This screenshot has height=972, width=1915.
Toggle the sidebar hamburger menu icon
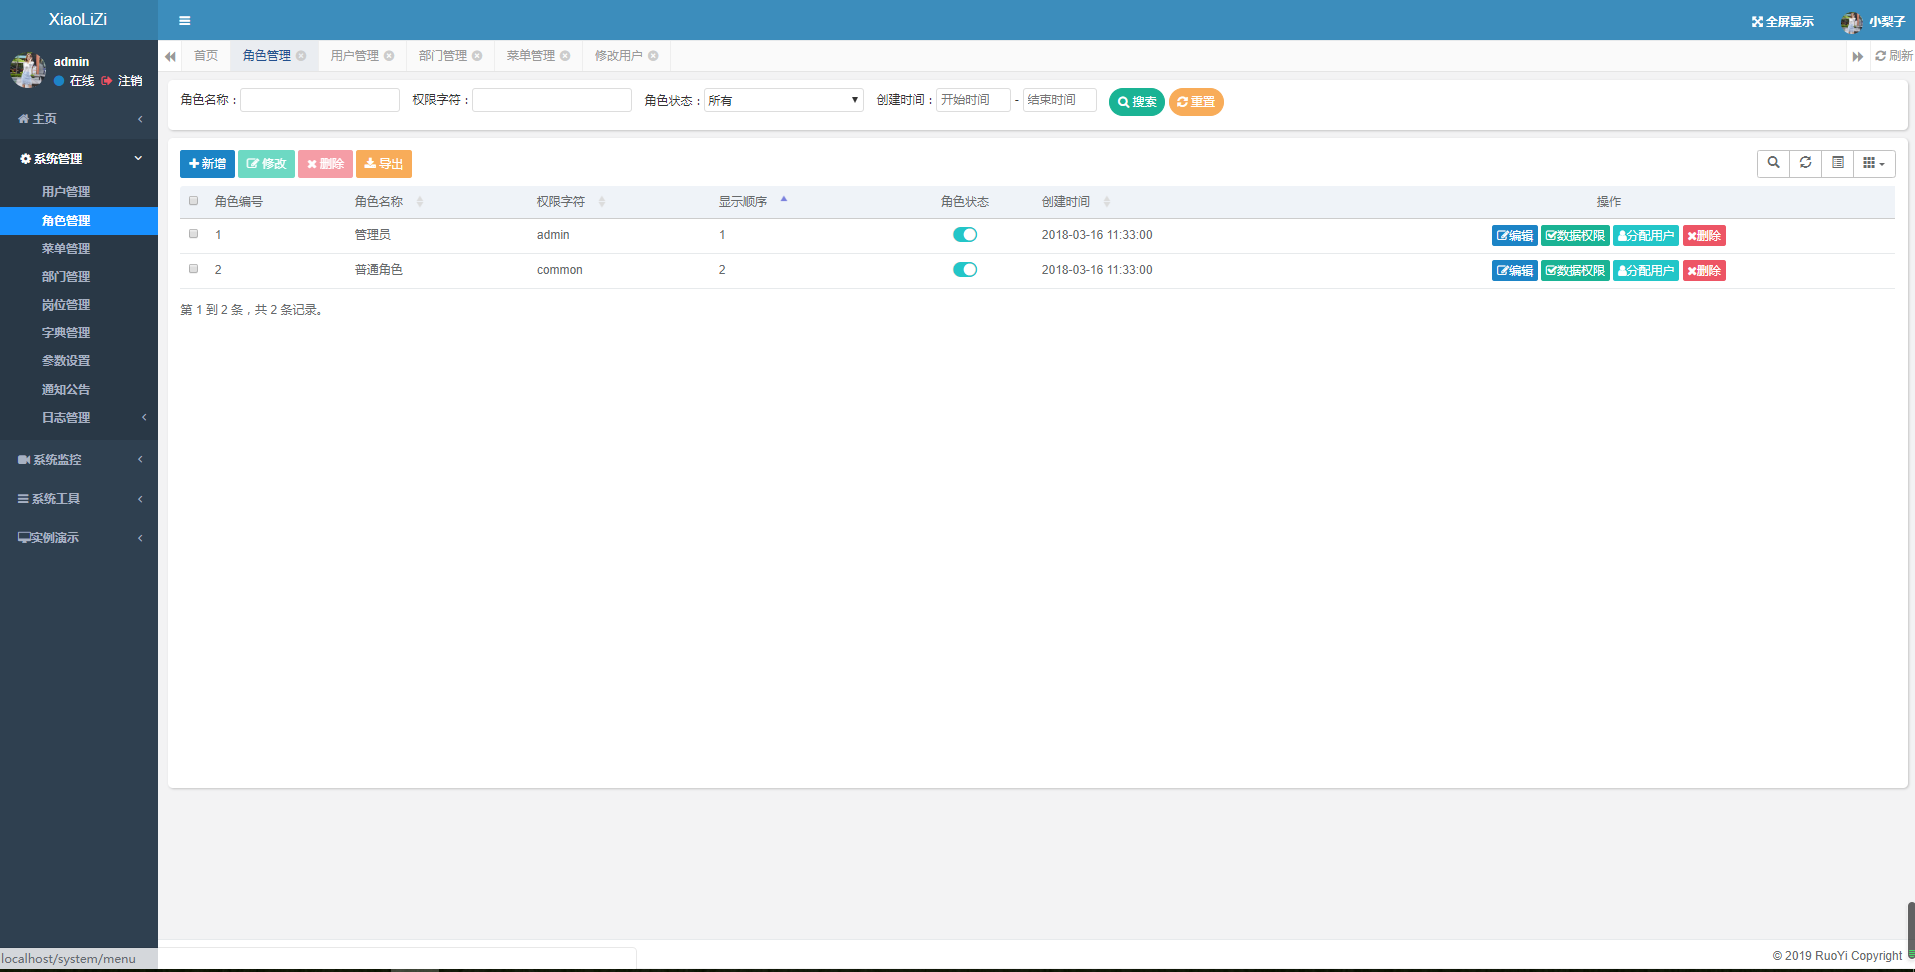pyautogui.click(x=185, y=20)
